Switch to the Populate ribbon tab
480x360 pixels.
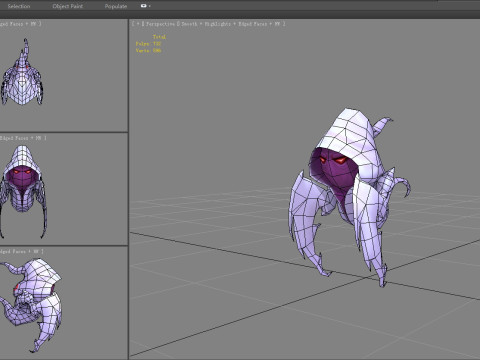pos(116,6)
